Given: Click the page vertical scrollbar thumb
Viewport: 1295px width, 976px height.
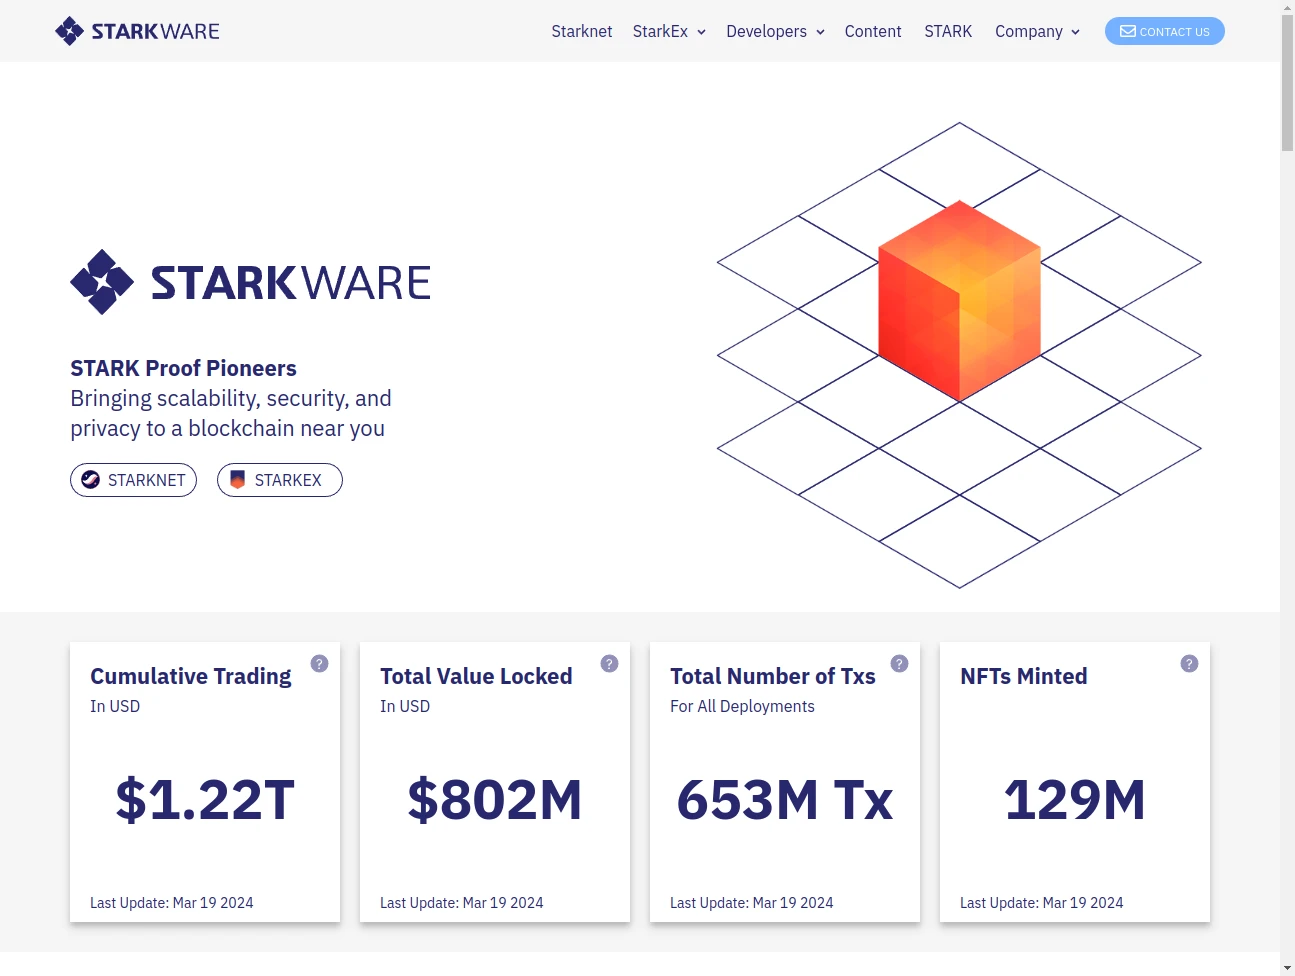Looking at the screenshot, I should 1287,82.
